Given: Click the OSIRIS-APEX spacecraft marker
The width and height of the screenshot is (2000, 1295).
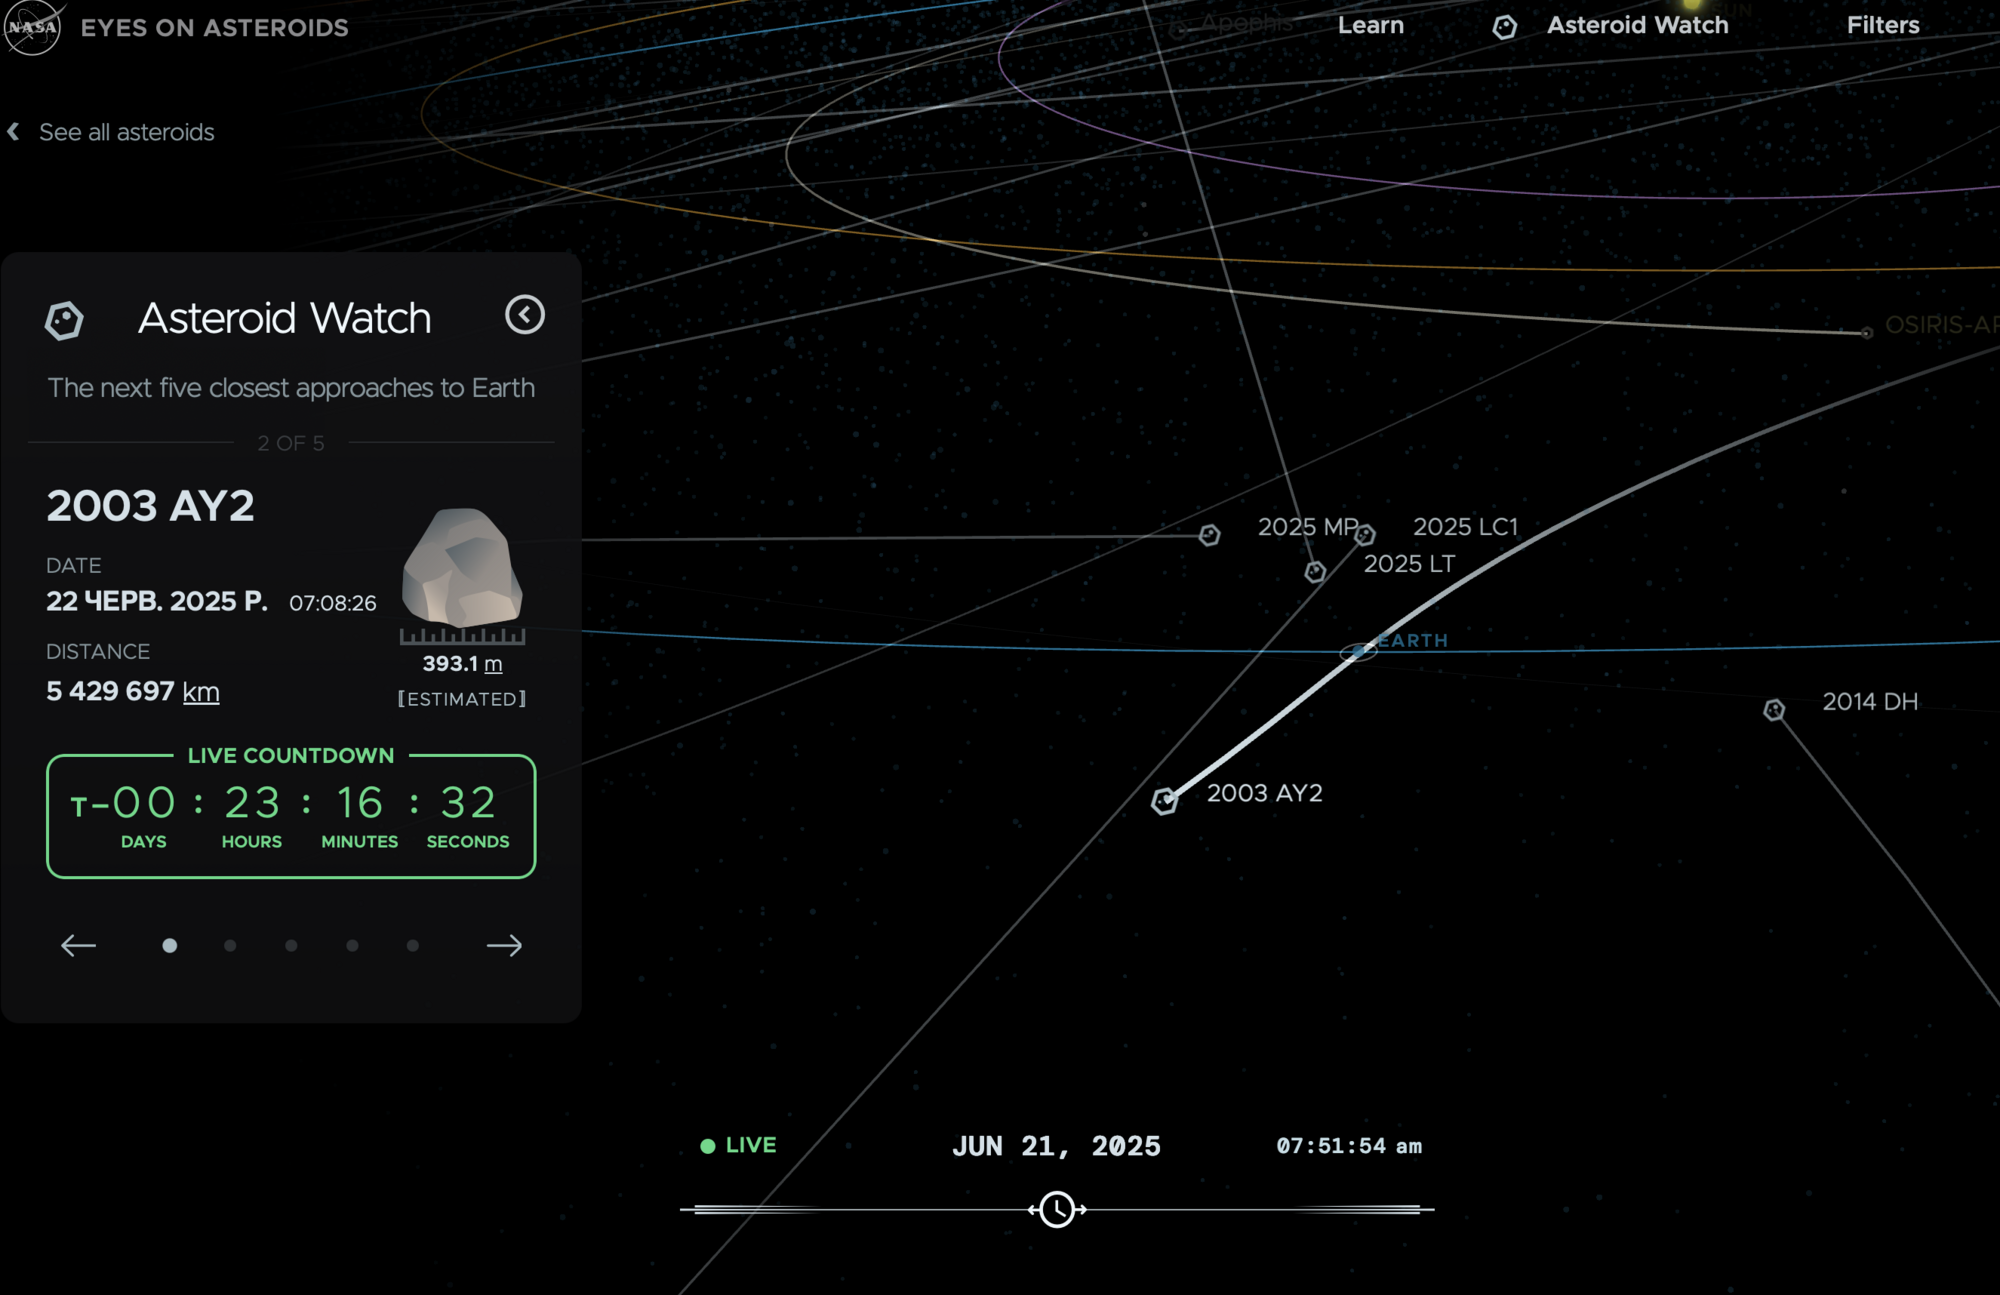Looking at the screenshot, I should click(1867, 333).
